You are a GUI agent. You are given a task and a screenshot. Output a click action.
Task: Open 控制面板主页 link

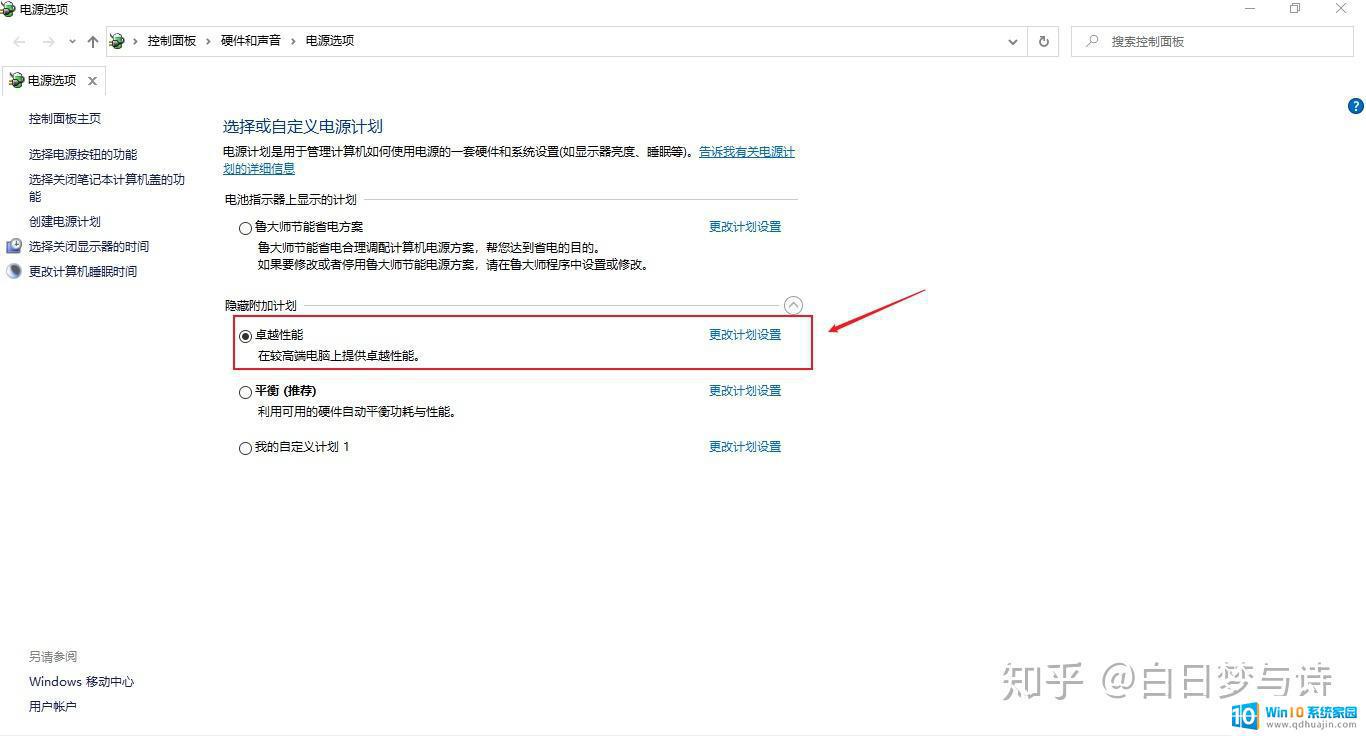click(x=65, y=118)
